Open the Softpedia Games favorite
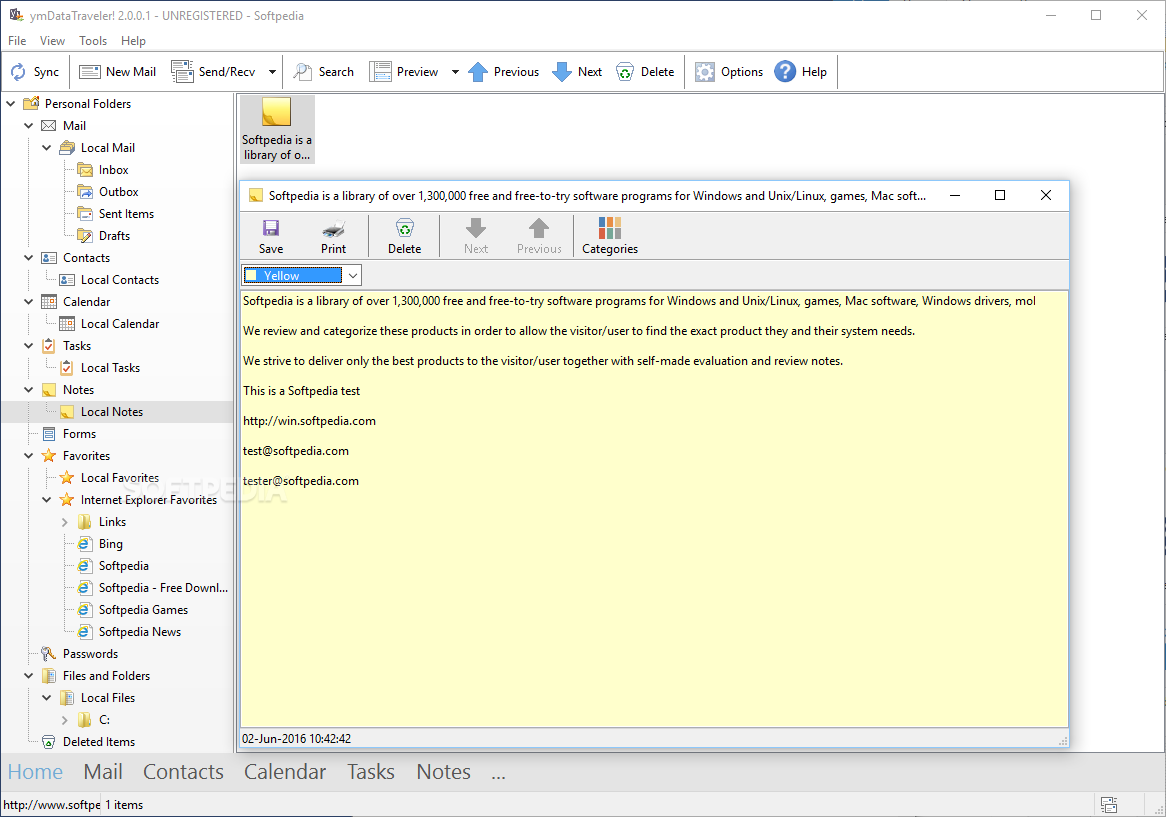Image resolution: width=1166 pixels, height=817 pixels. coord(143,610)
